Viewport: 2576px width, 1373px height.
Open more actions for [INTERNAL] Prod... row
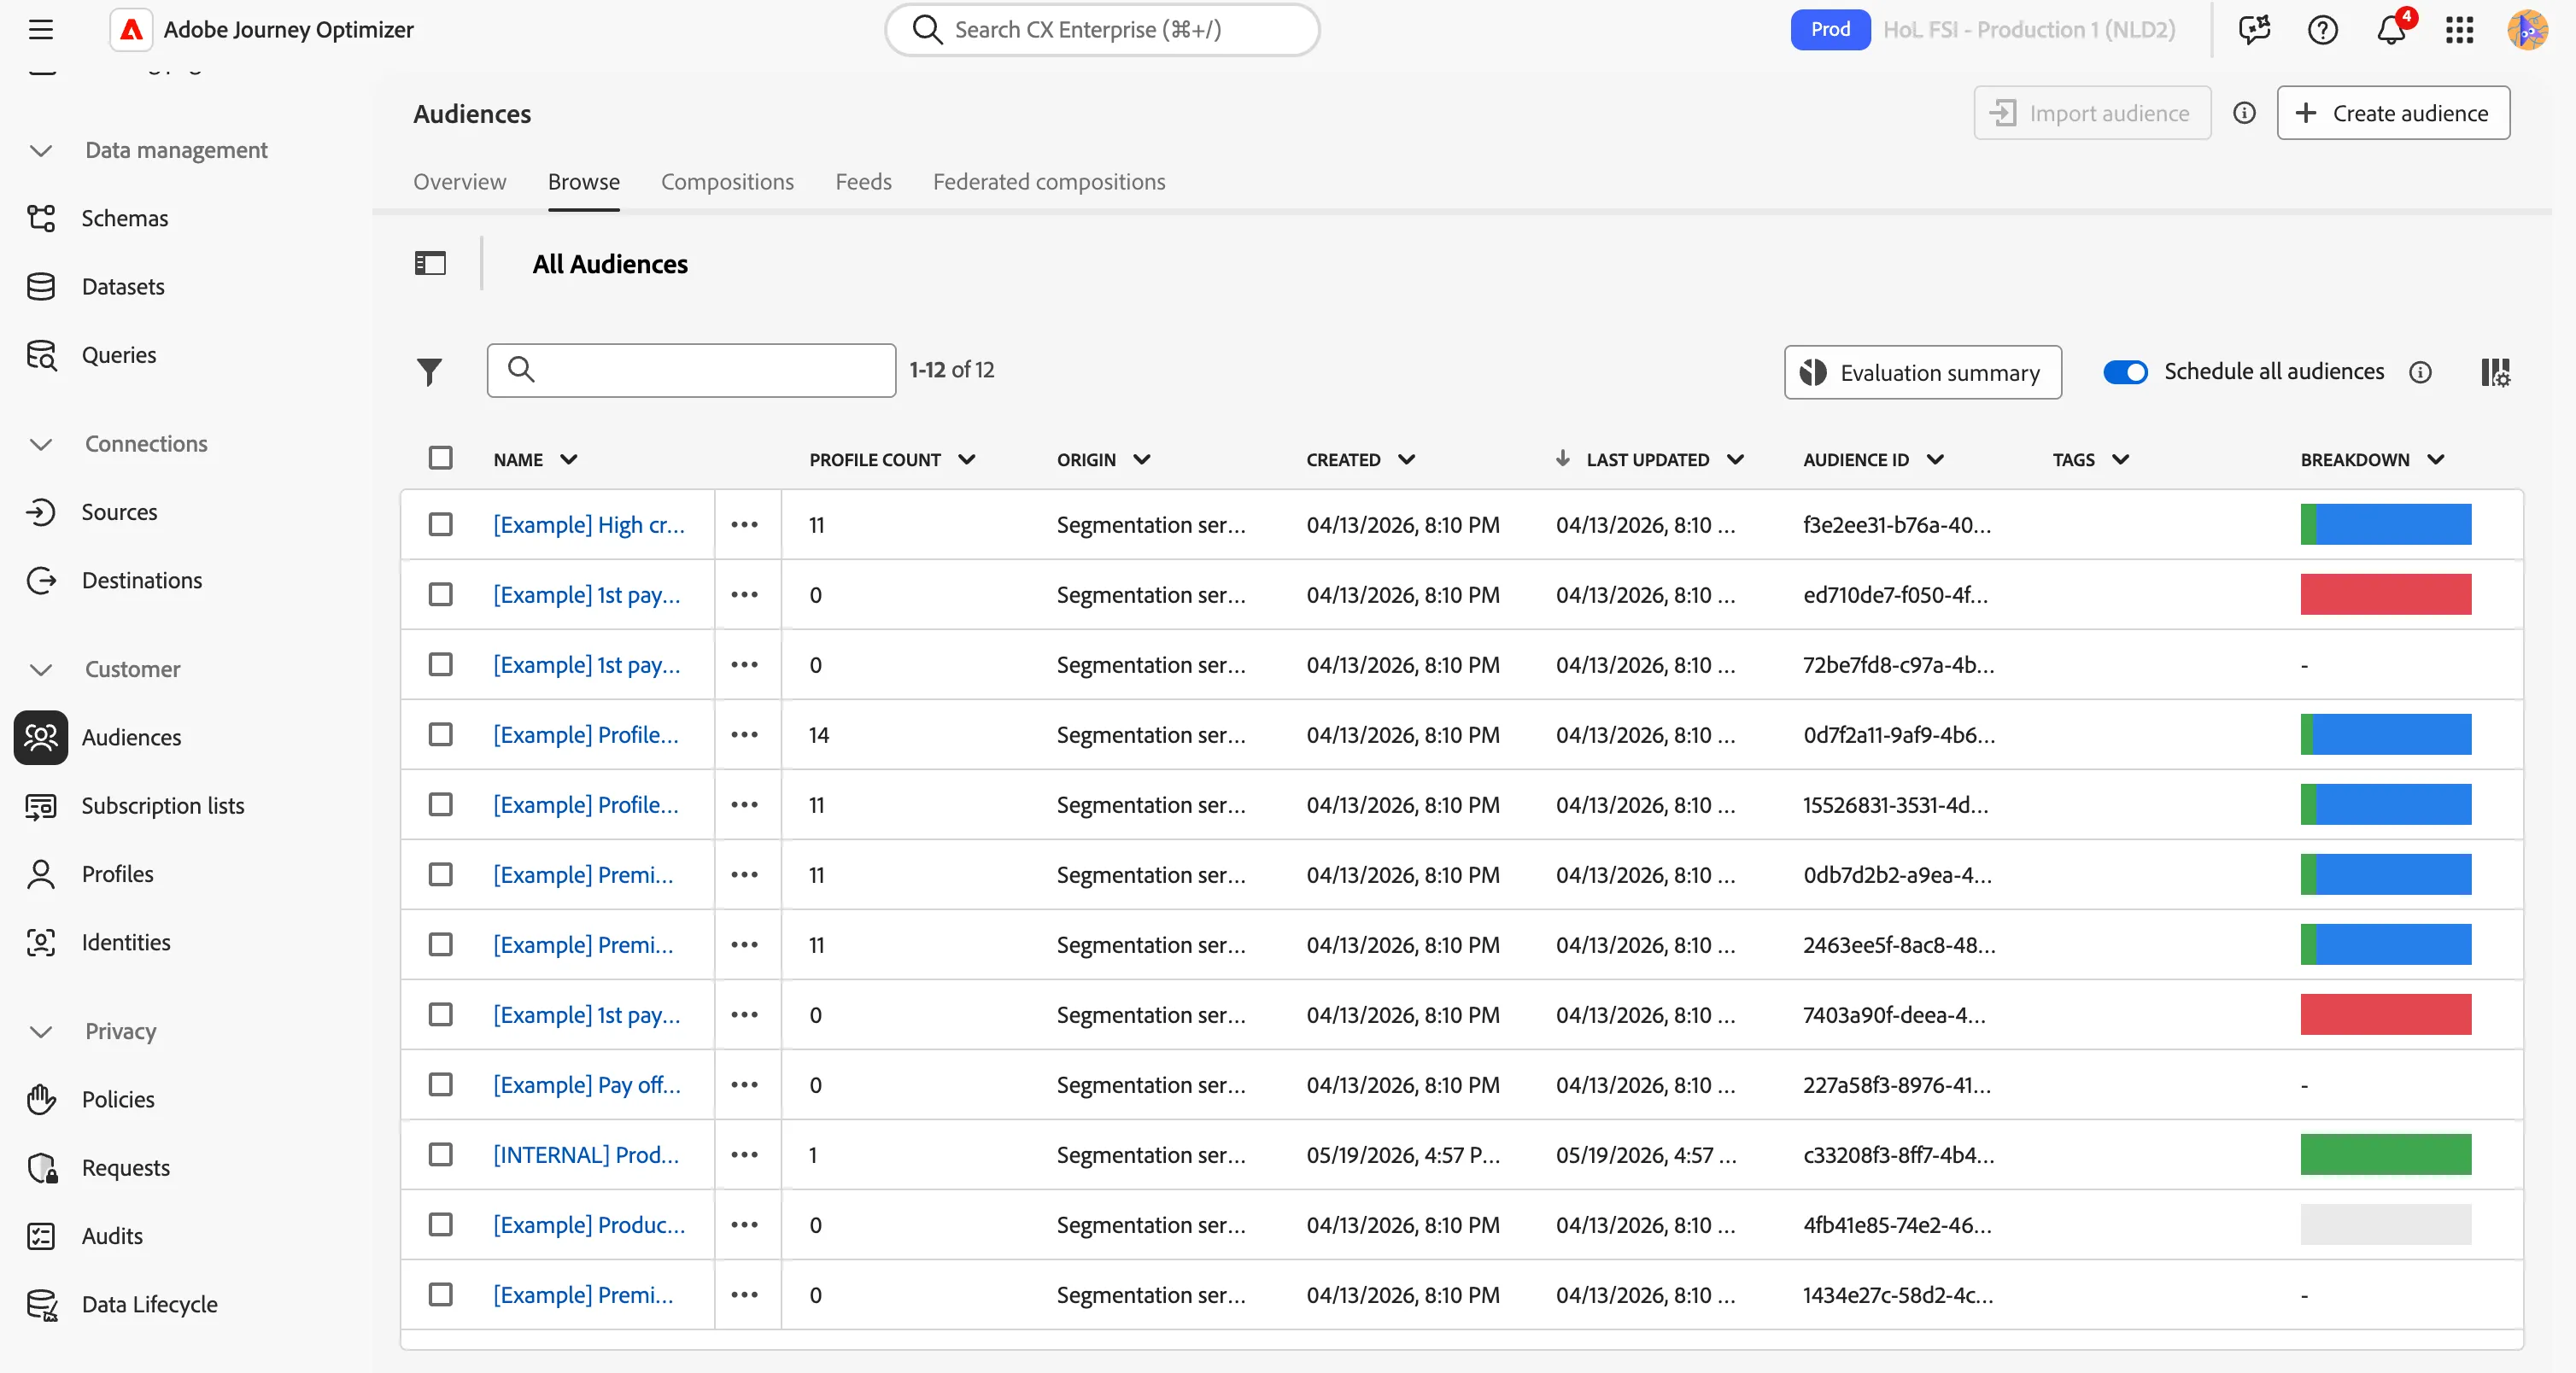tap(744, 1155)
